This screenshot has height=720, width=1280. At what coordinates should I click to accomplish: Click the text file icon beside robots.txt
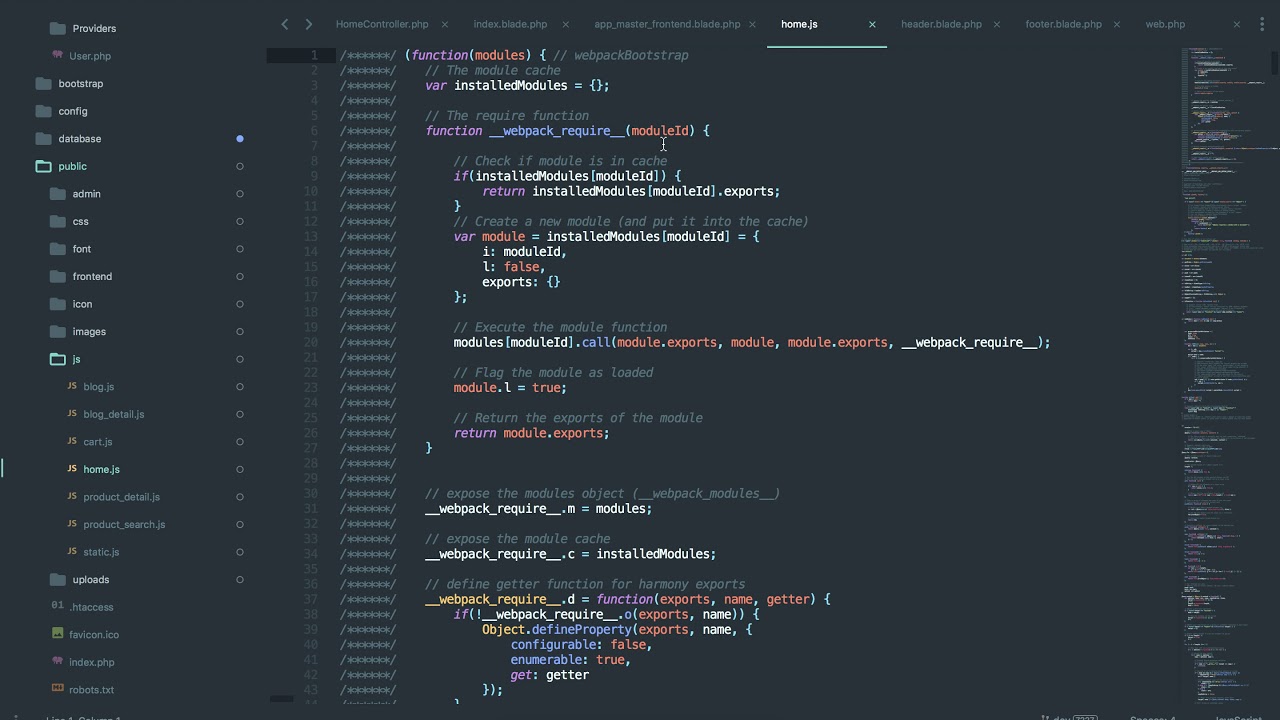tap(57, 689)
